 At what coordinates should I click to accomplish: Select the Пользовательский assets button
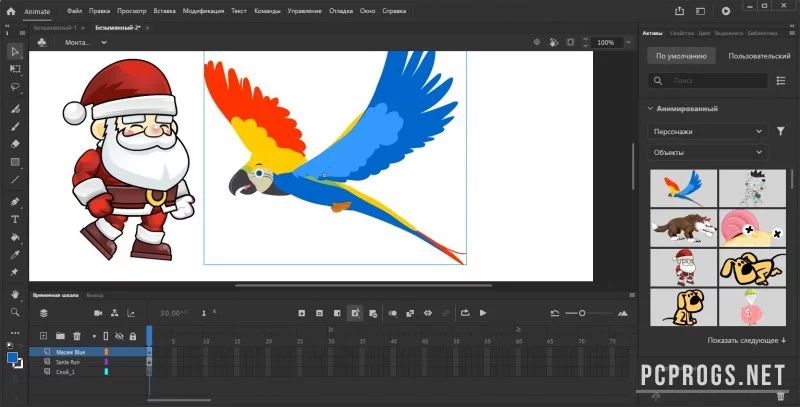click(759, 56)
